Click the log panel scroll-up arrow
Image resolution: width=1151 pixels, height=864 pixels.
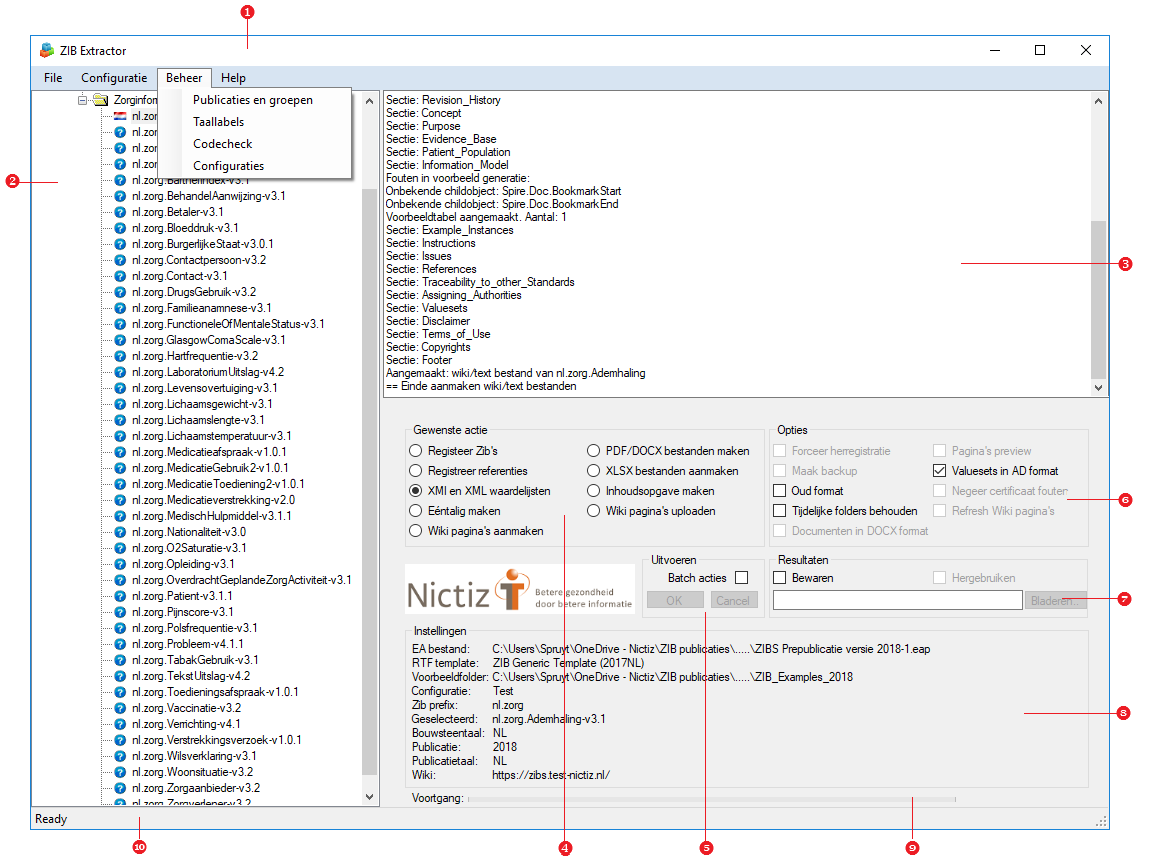click(x=1099, y=100)
